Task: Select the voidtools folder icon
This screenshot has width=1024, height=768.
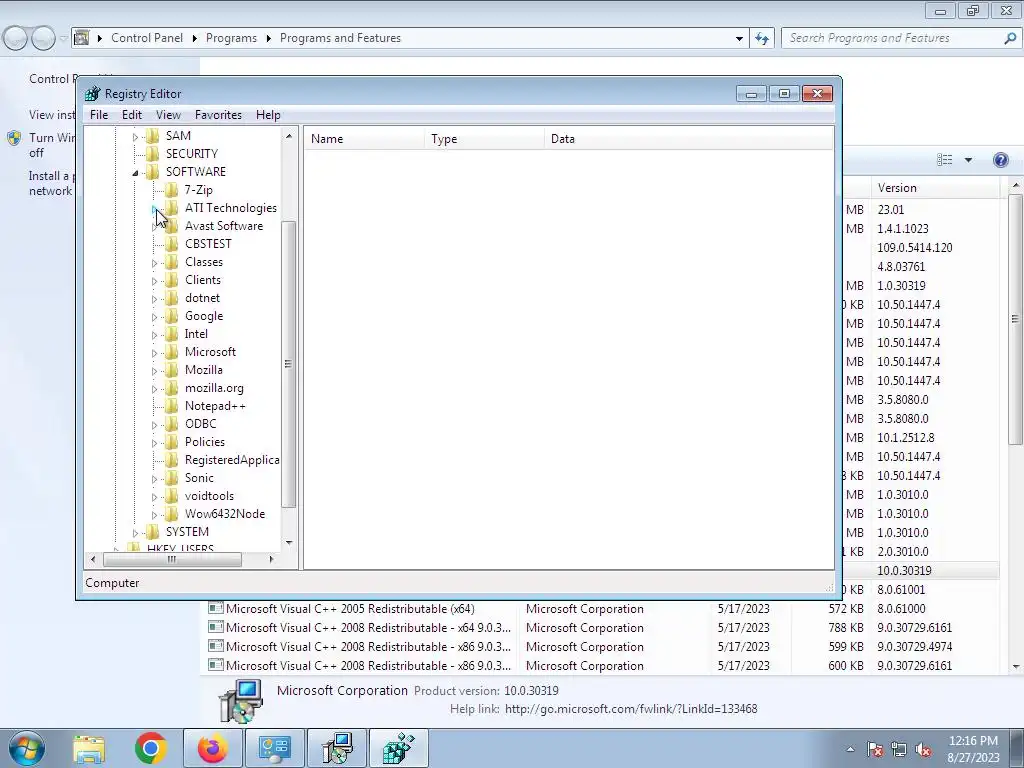Action: (x=172, y=496)
